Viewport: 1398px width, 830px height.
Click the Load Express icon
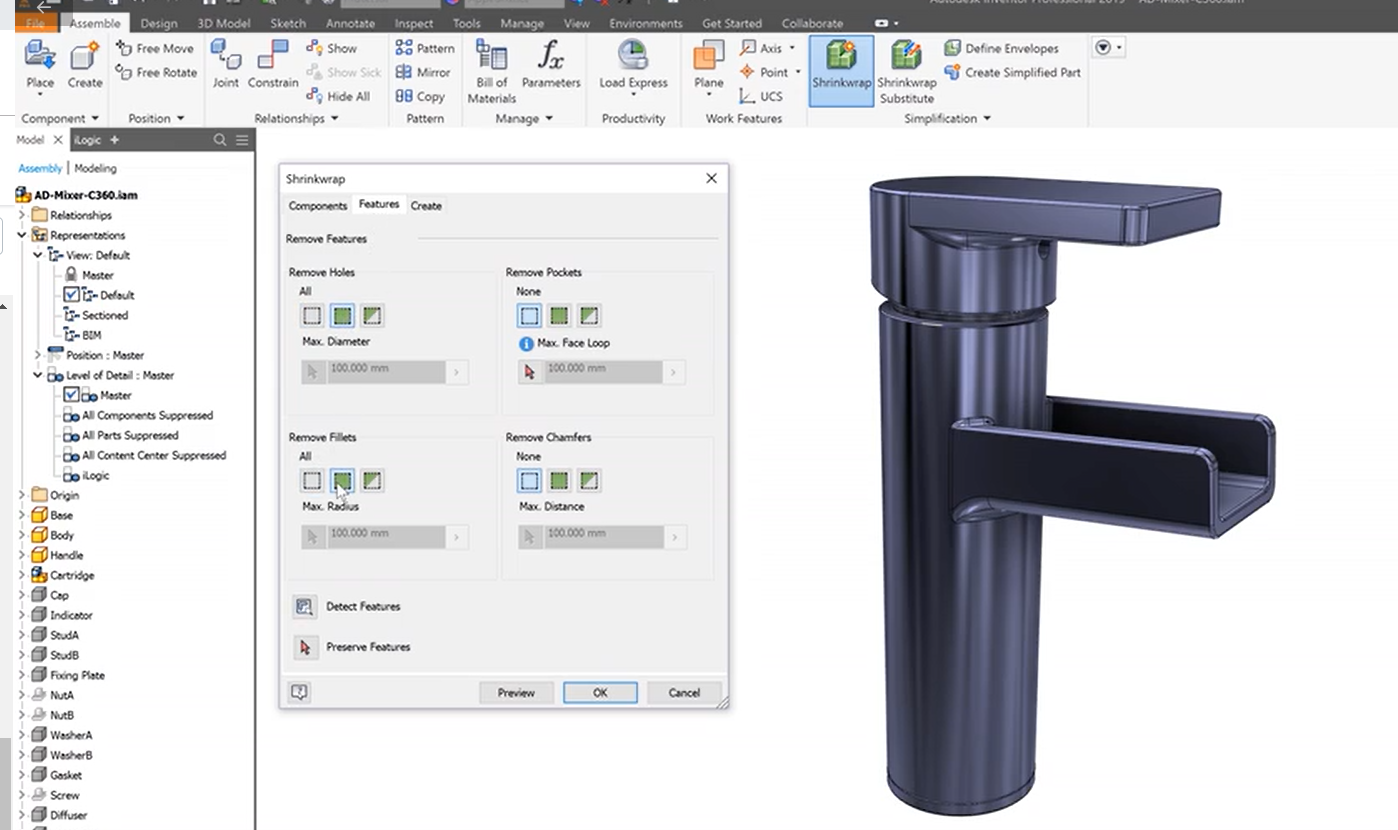(633, 56)
